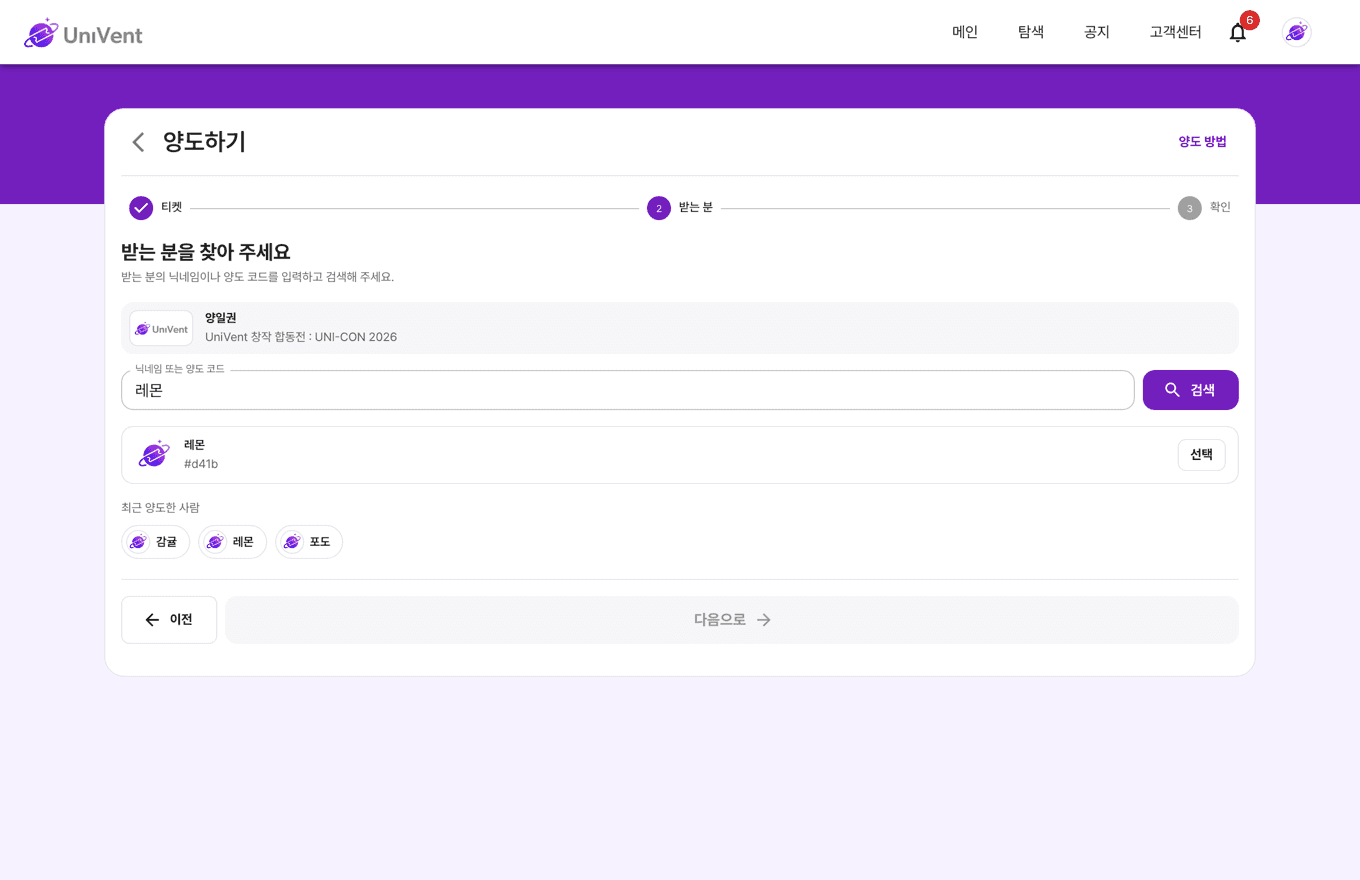The width and height of the screenshot is (1360, 880).
Task: Click the UNI-CON 2026 event title
Action: [301, 337]
